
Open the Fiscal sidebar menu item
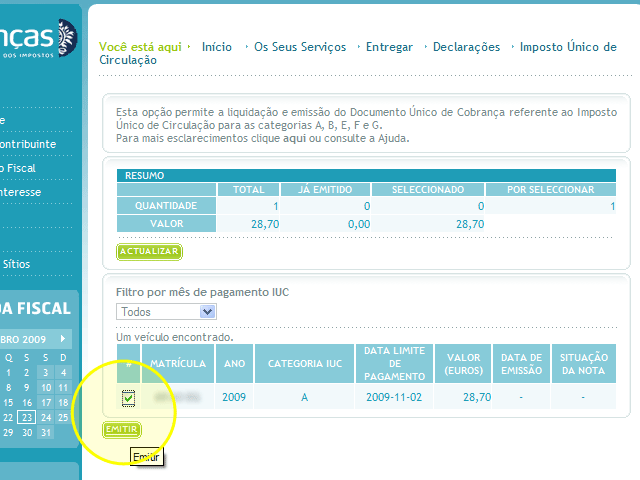click(20, 168)
